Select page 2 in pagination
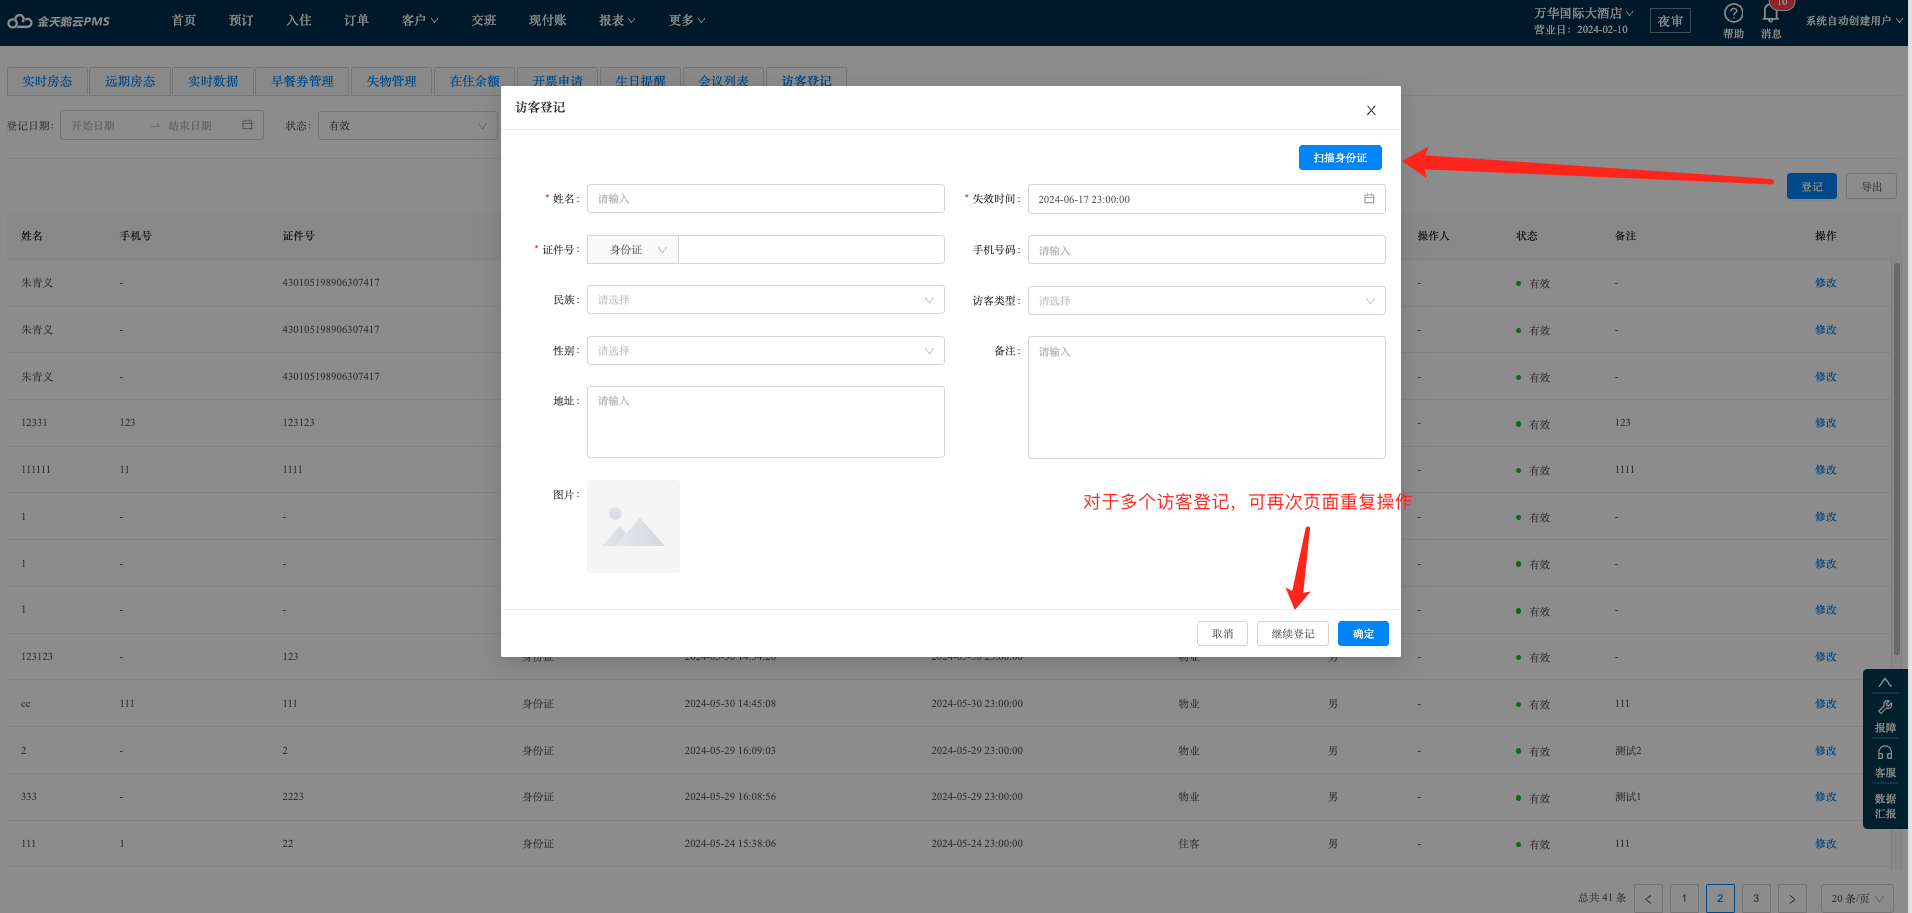Screen dimensions: 1912x913 [x=1720, y=898]
